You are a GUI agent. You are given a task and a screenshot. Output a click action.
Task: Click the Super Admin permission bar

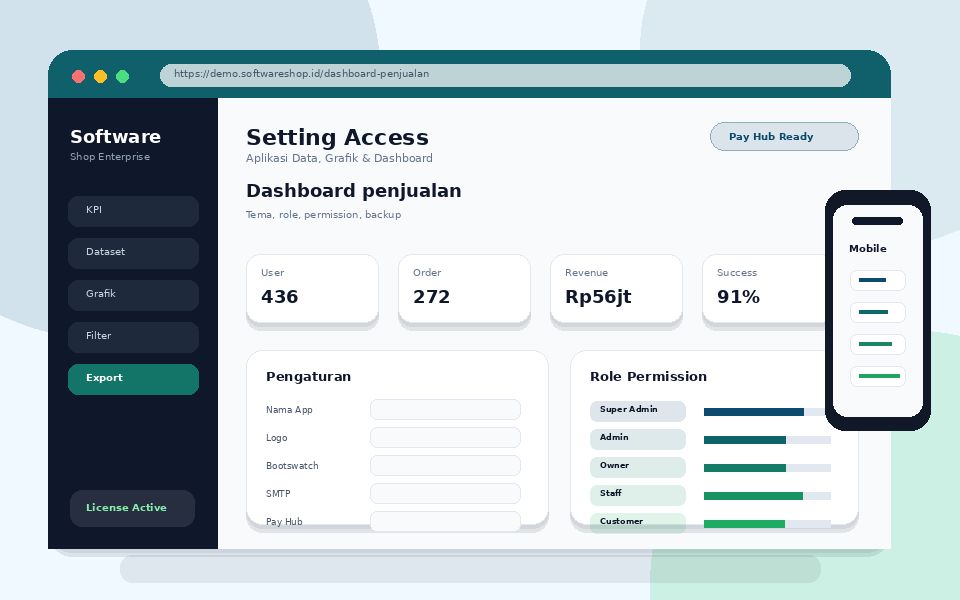point(767,412)
